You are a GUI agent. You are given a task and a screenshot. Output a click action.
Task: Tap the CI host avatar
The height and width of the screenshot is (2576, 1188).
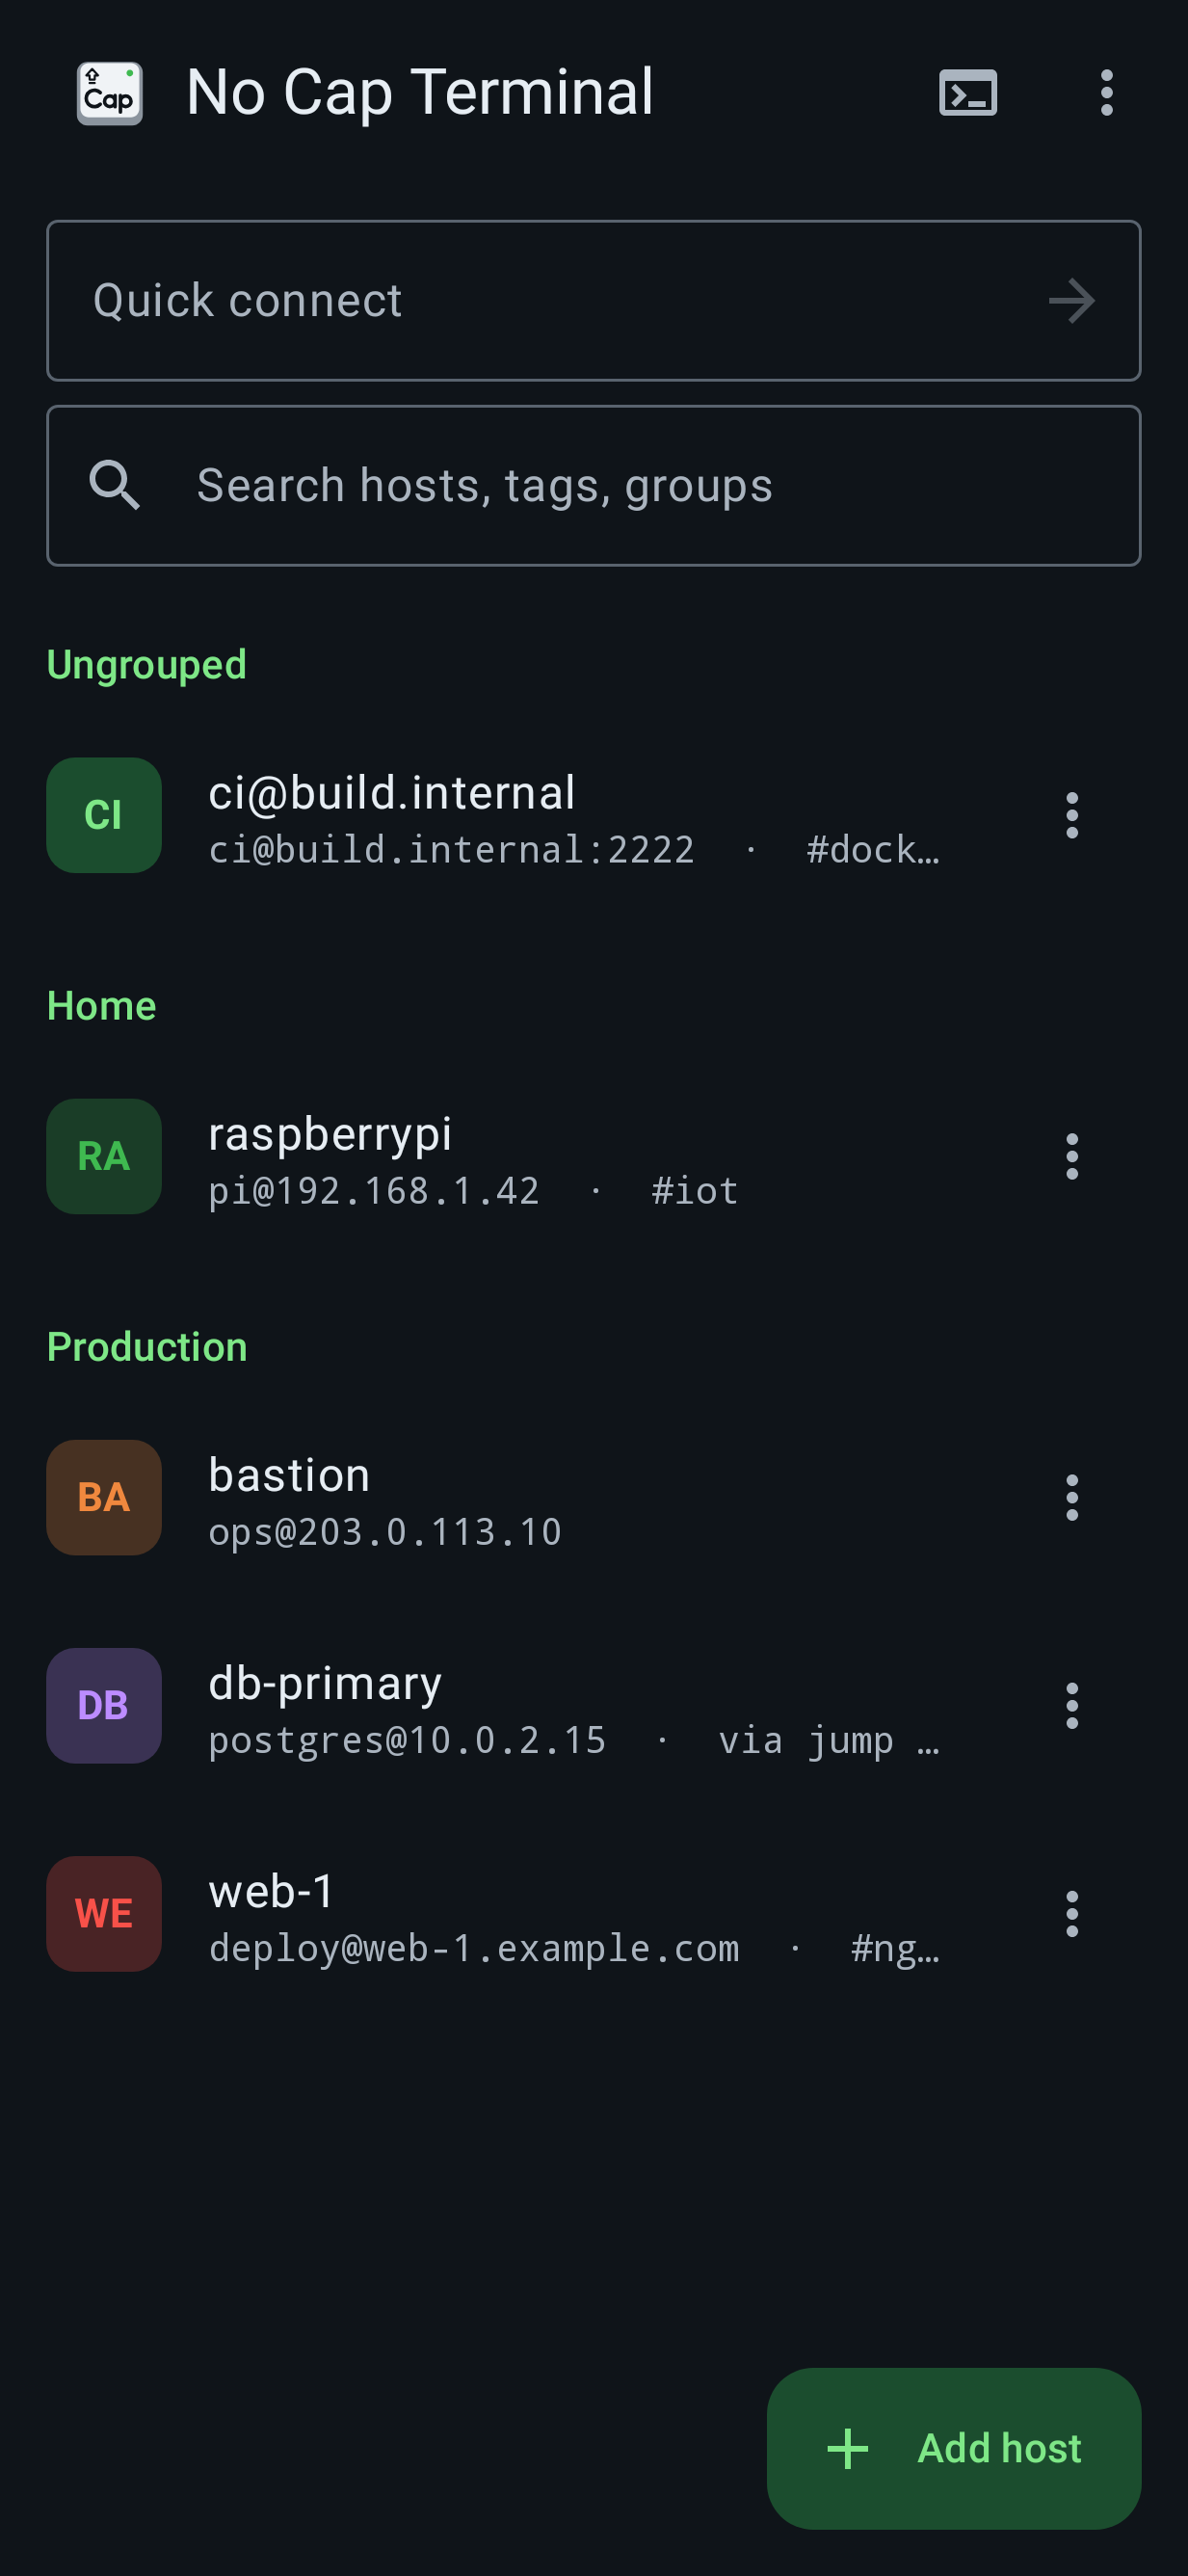tap(104, 815)
